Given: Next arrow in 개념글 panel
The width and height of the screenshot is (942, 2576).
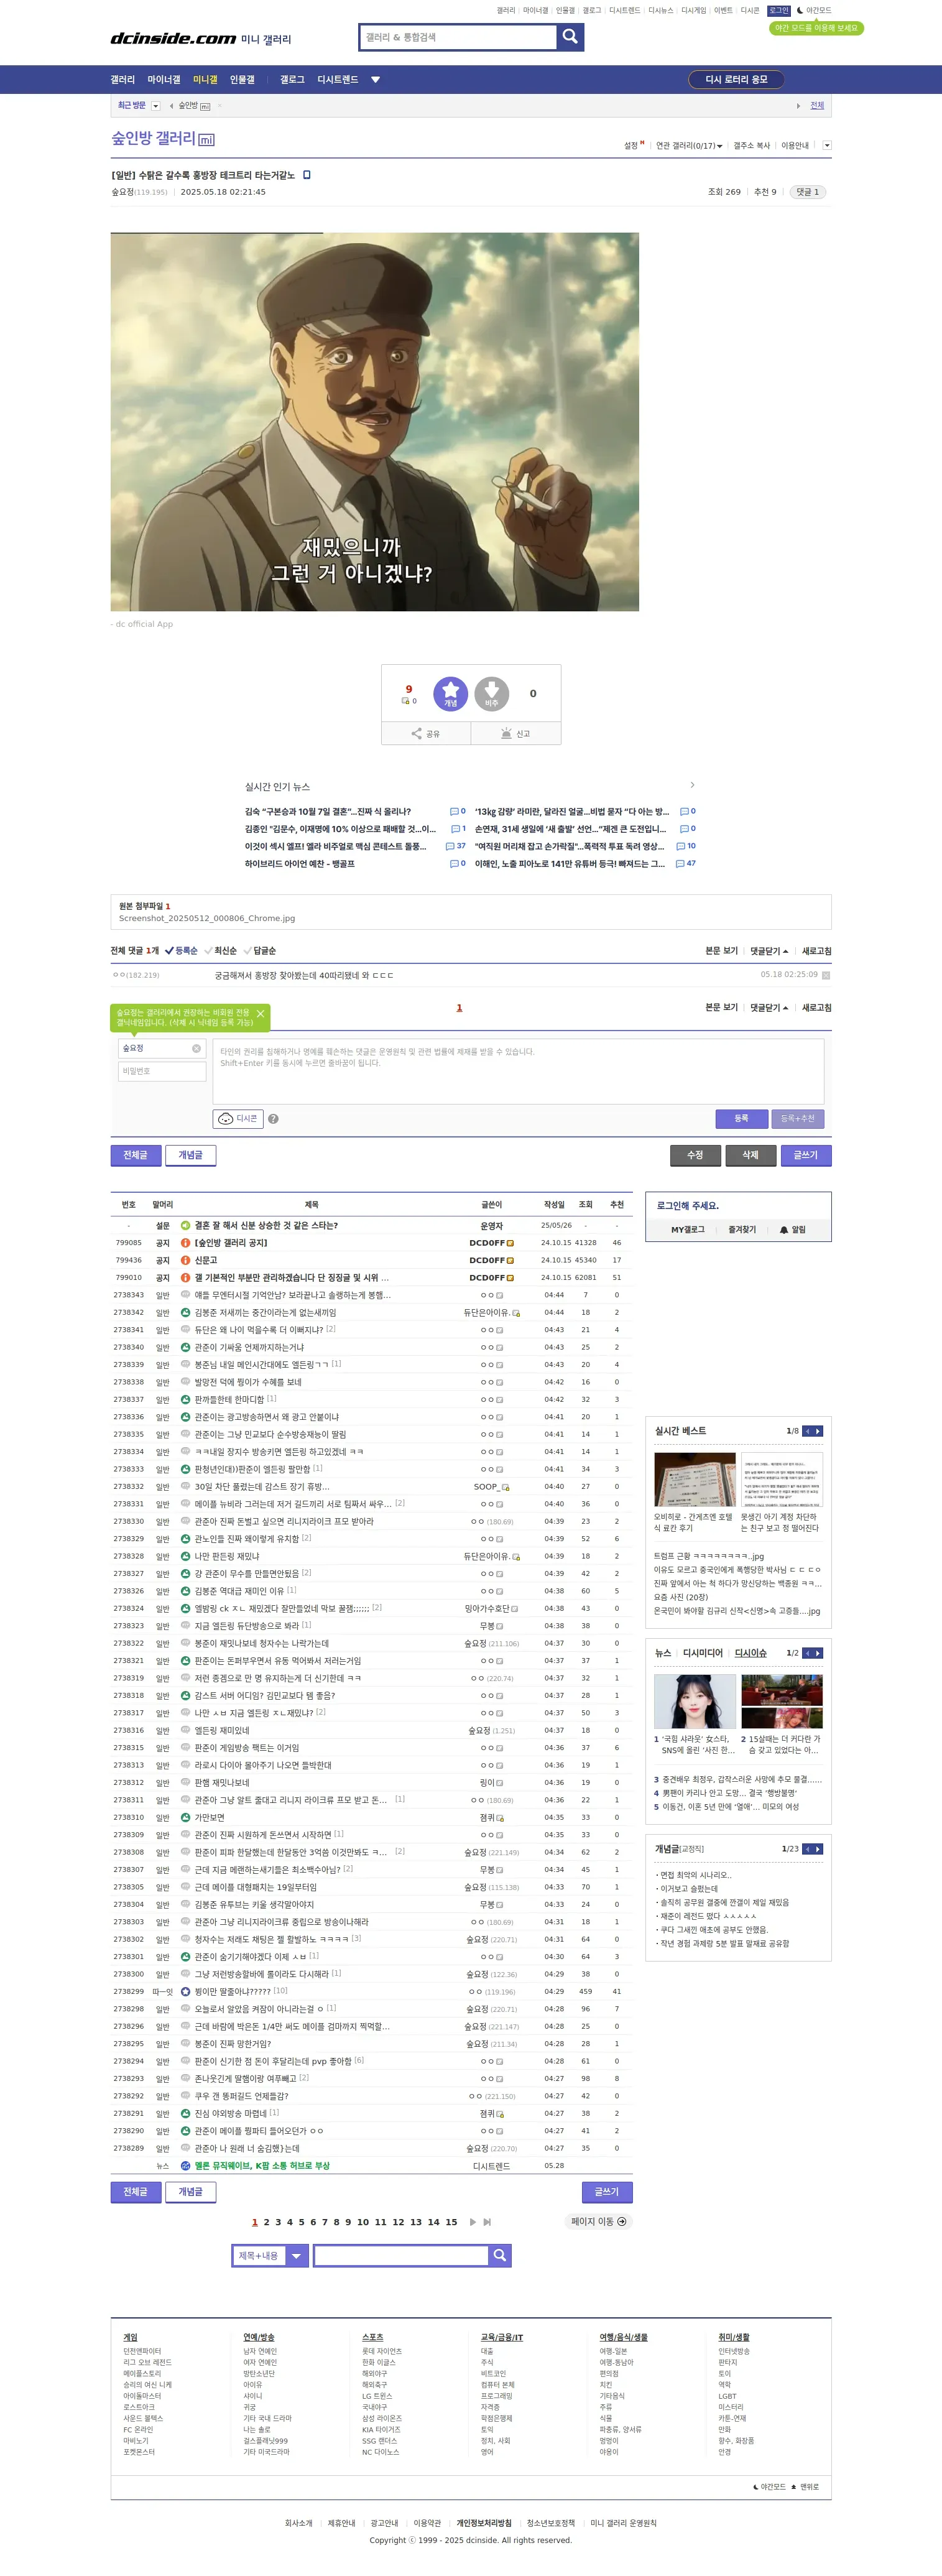Looking at the screenshot, I should pos(818,1849).
